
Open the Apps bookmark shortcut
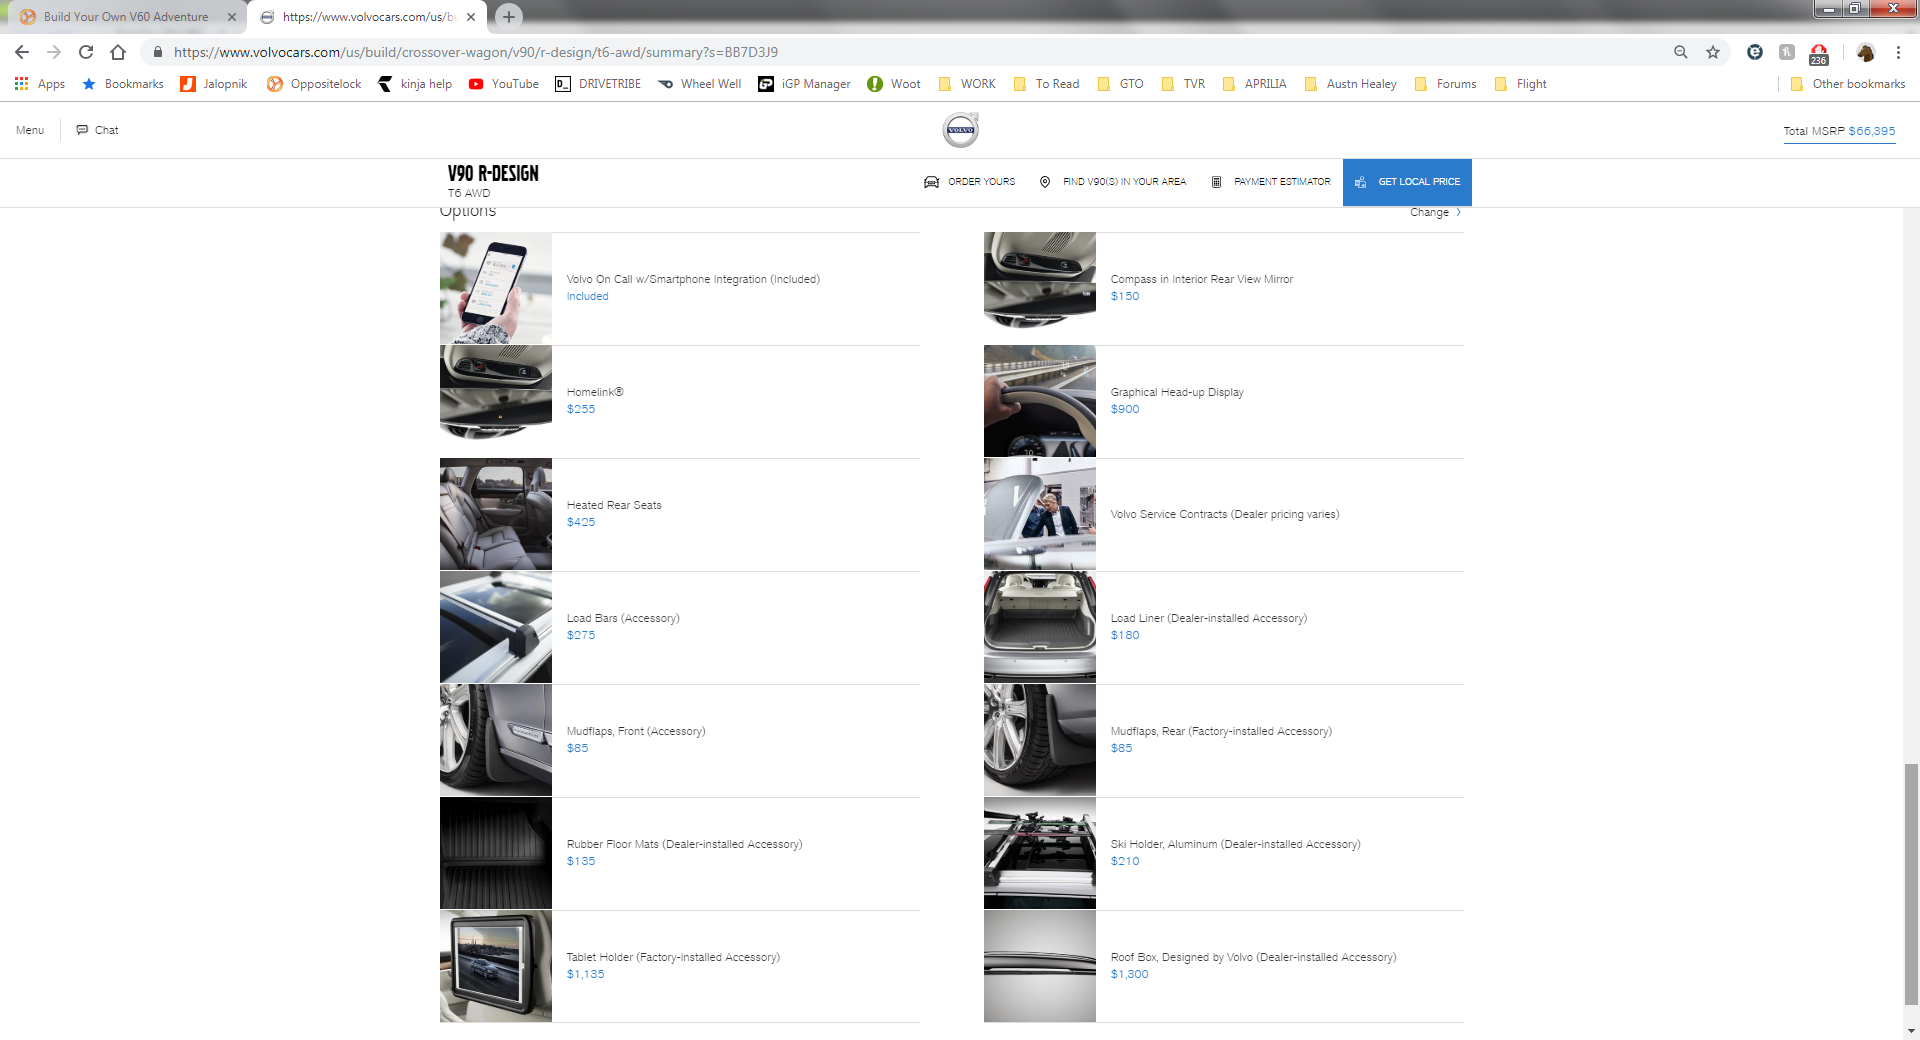[x=40, y=84]
